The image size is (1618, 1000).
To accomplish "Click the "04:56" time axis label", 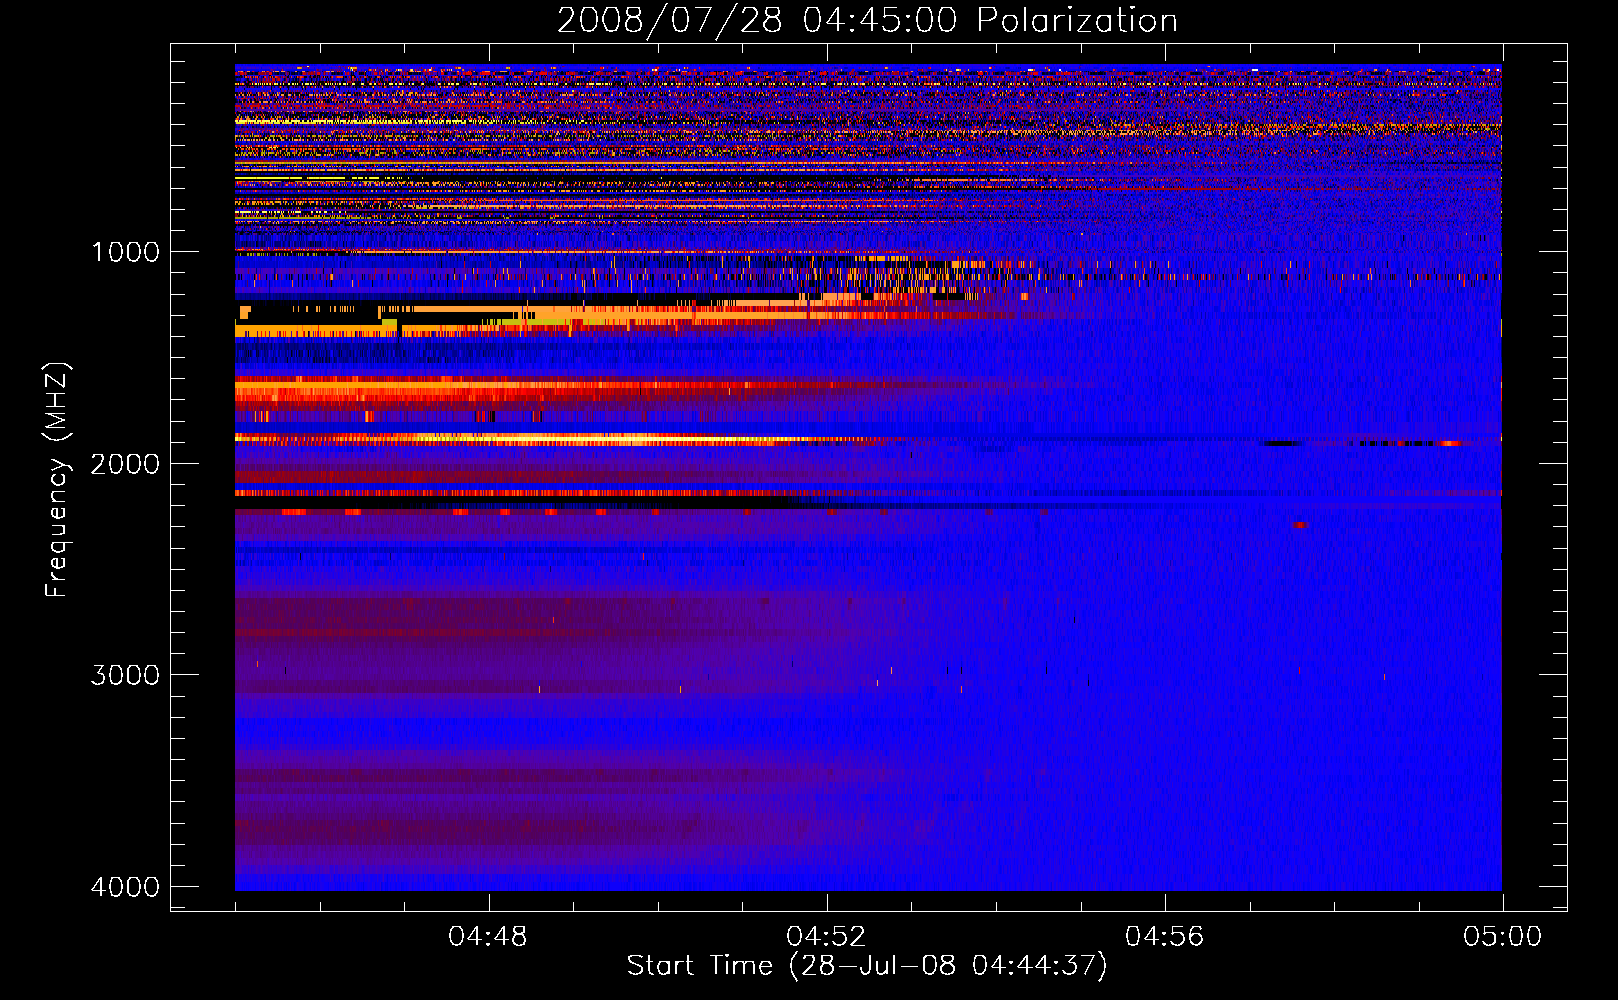I will [x=1165, y=937].
